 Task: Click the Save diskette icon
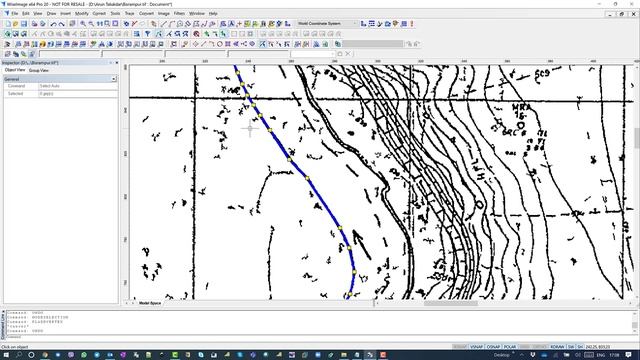coord(24,24)
